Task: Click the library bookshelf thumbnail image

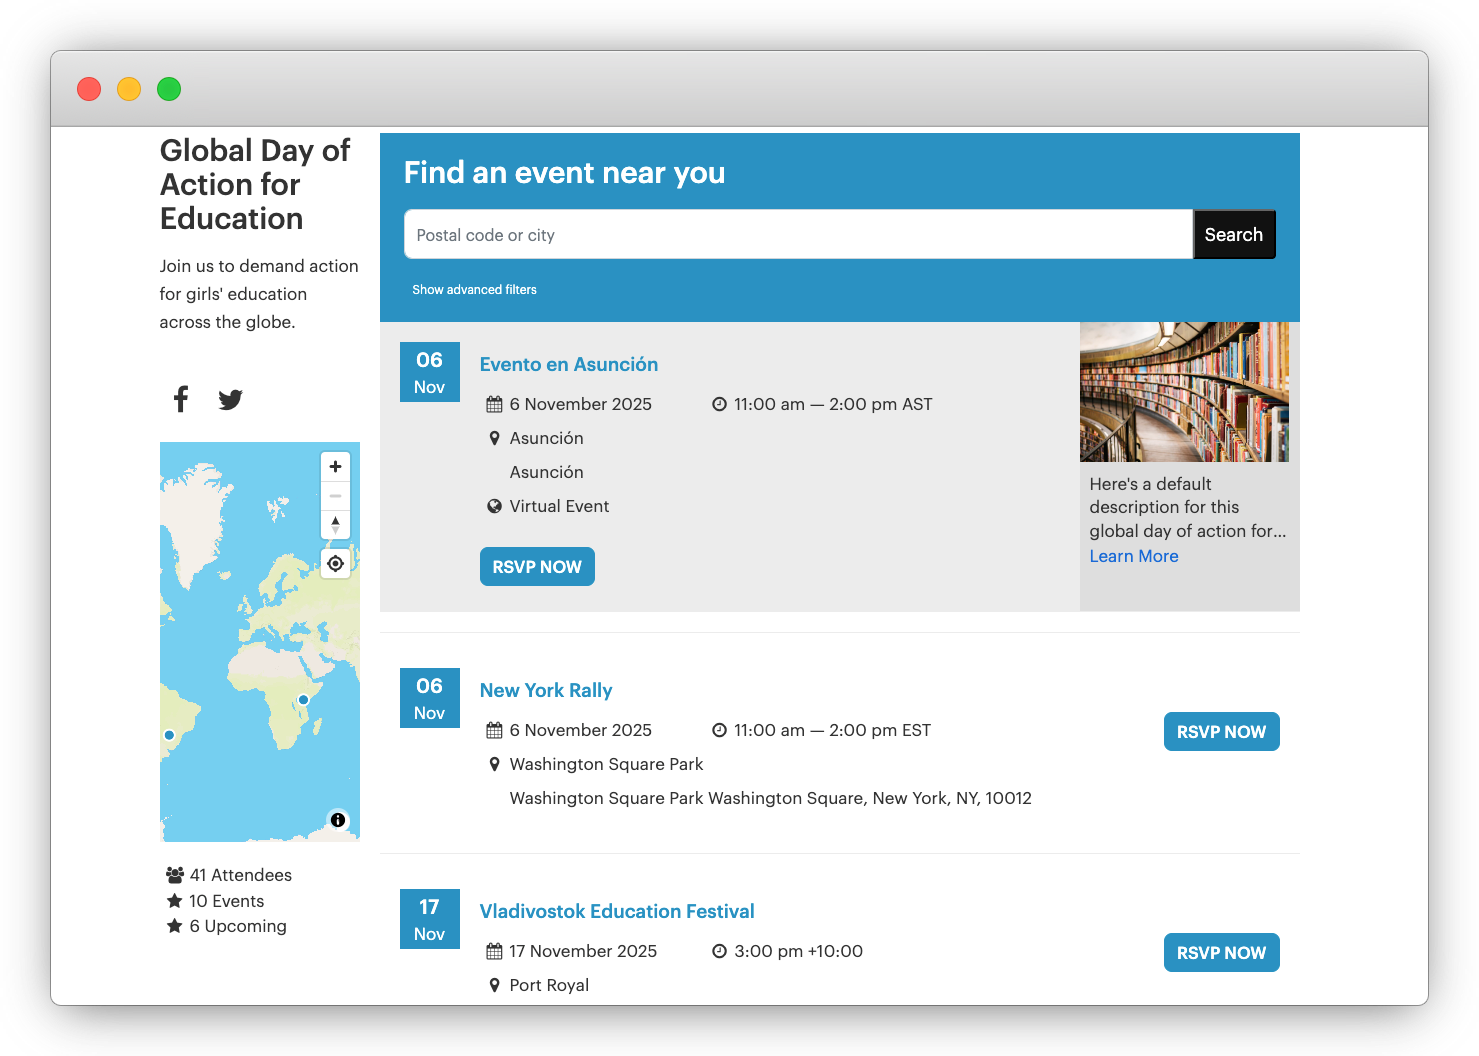Action: point(1184,392)
